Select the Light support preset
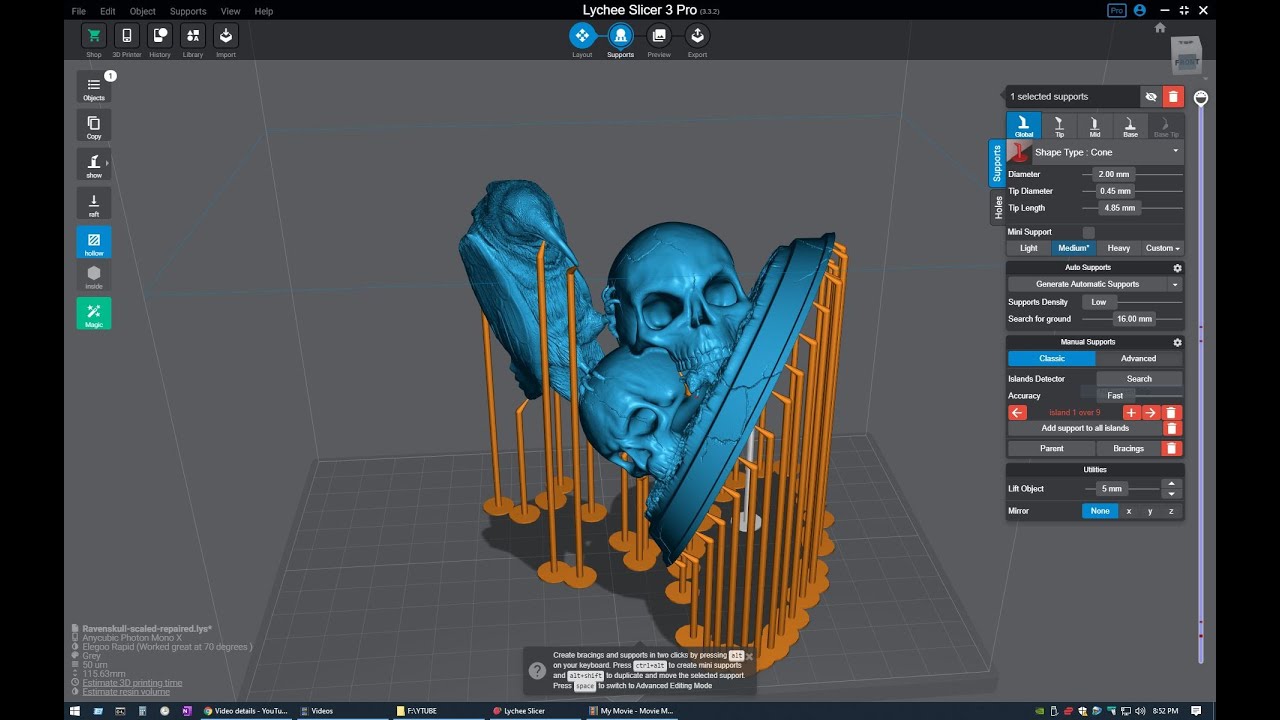Screen dimensions: 1280x720 point(1029,248)
